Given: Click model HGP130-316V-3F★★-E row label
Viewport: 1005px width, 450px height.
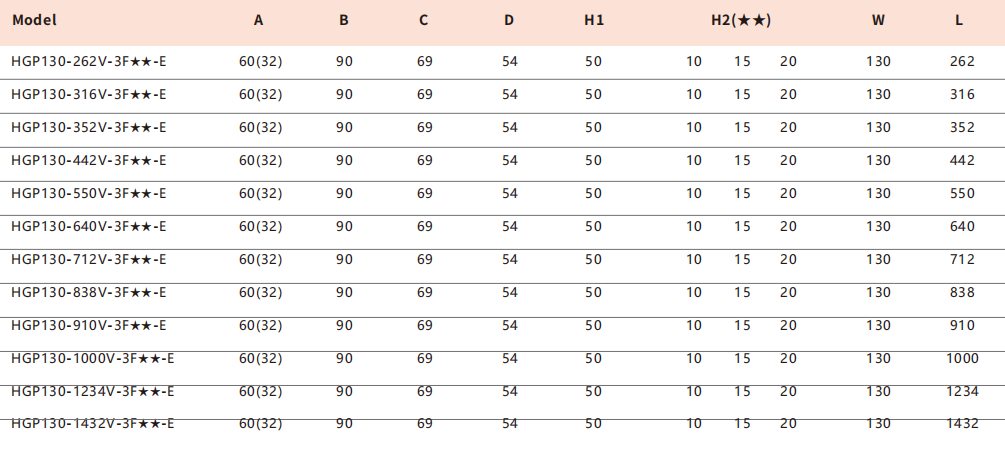Looking at the screenshot, I should [x=89, y=95].
